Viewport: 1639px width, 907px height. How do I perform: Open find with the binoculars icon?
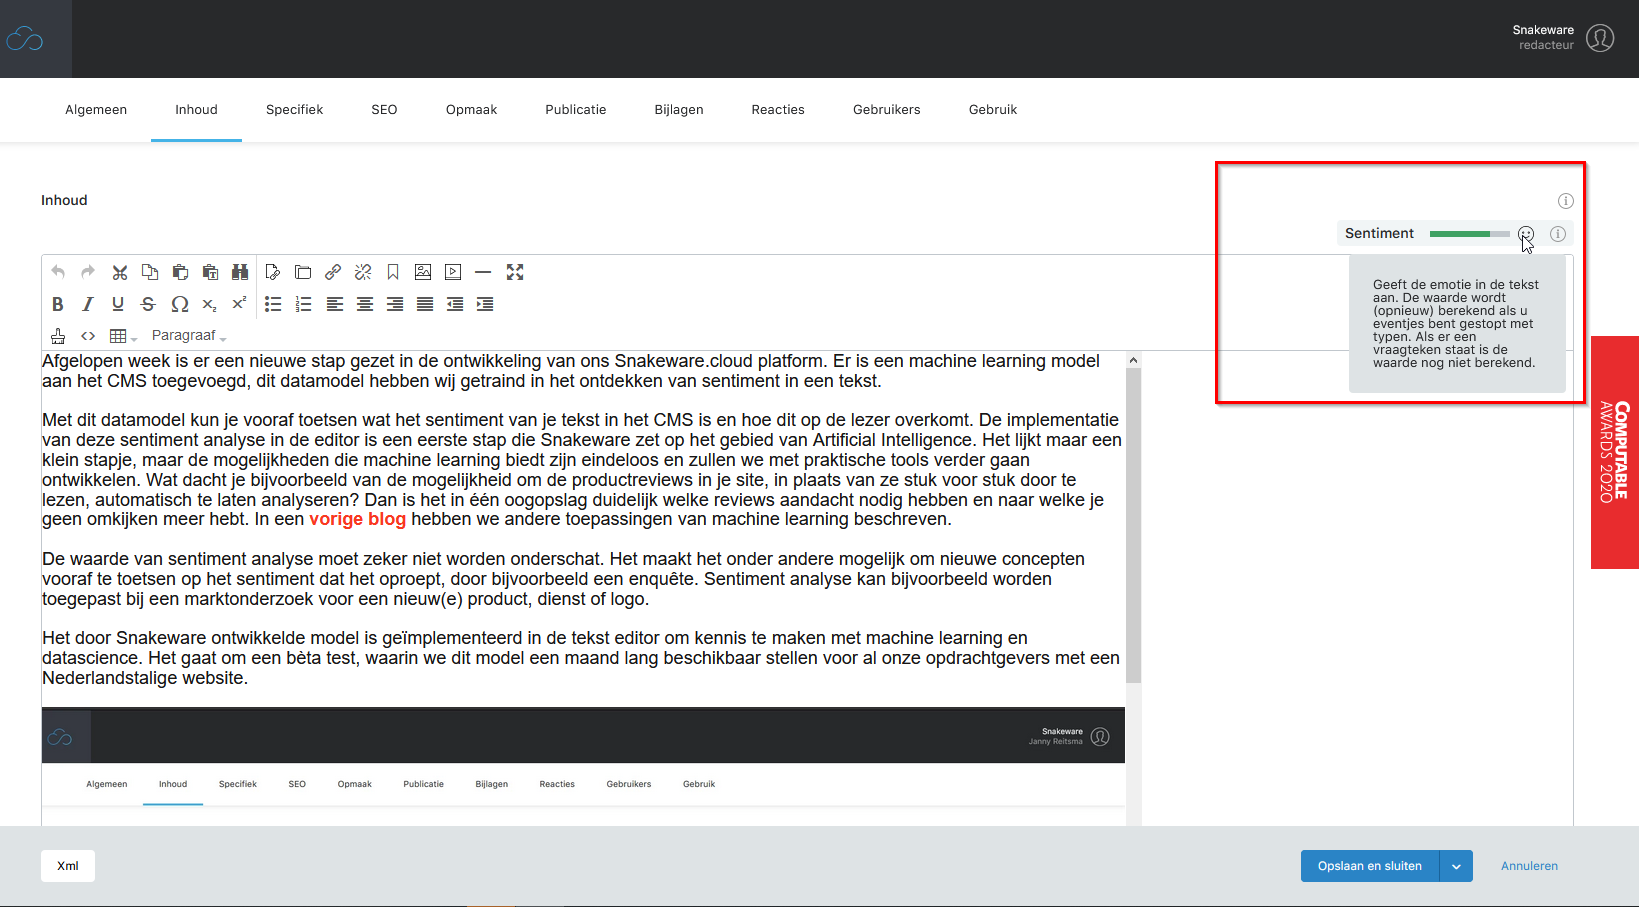pos(240,272)
